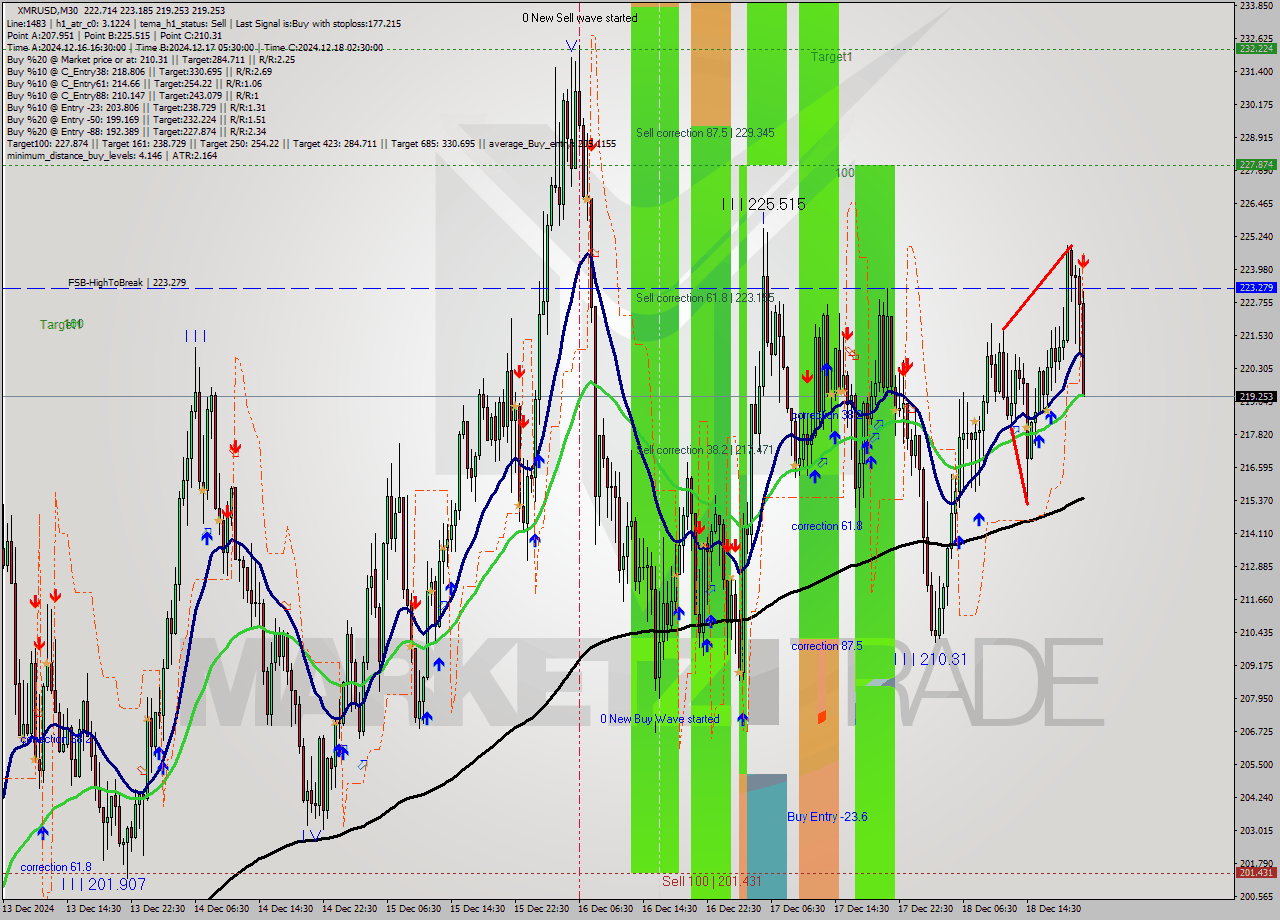Click the '16 Dec 06:30' time axis label

coord(608,909)
